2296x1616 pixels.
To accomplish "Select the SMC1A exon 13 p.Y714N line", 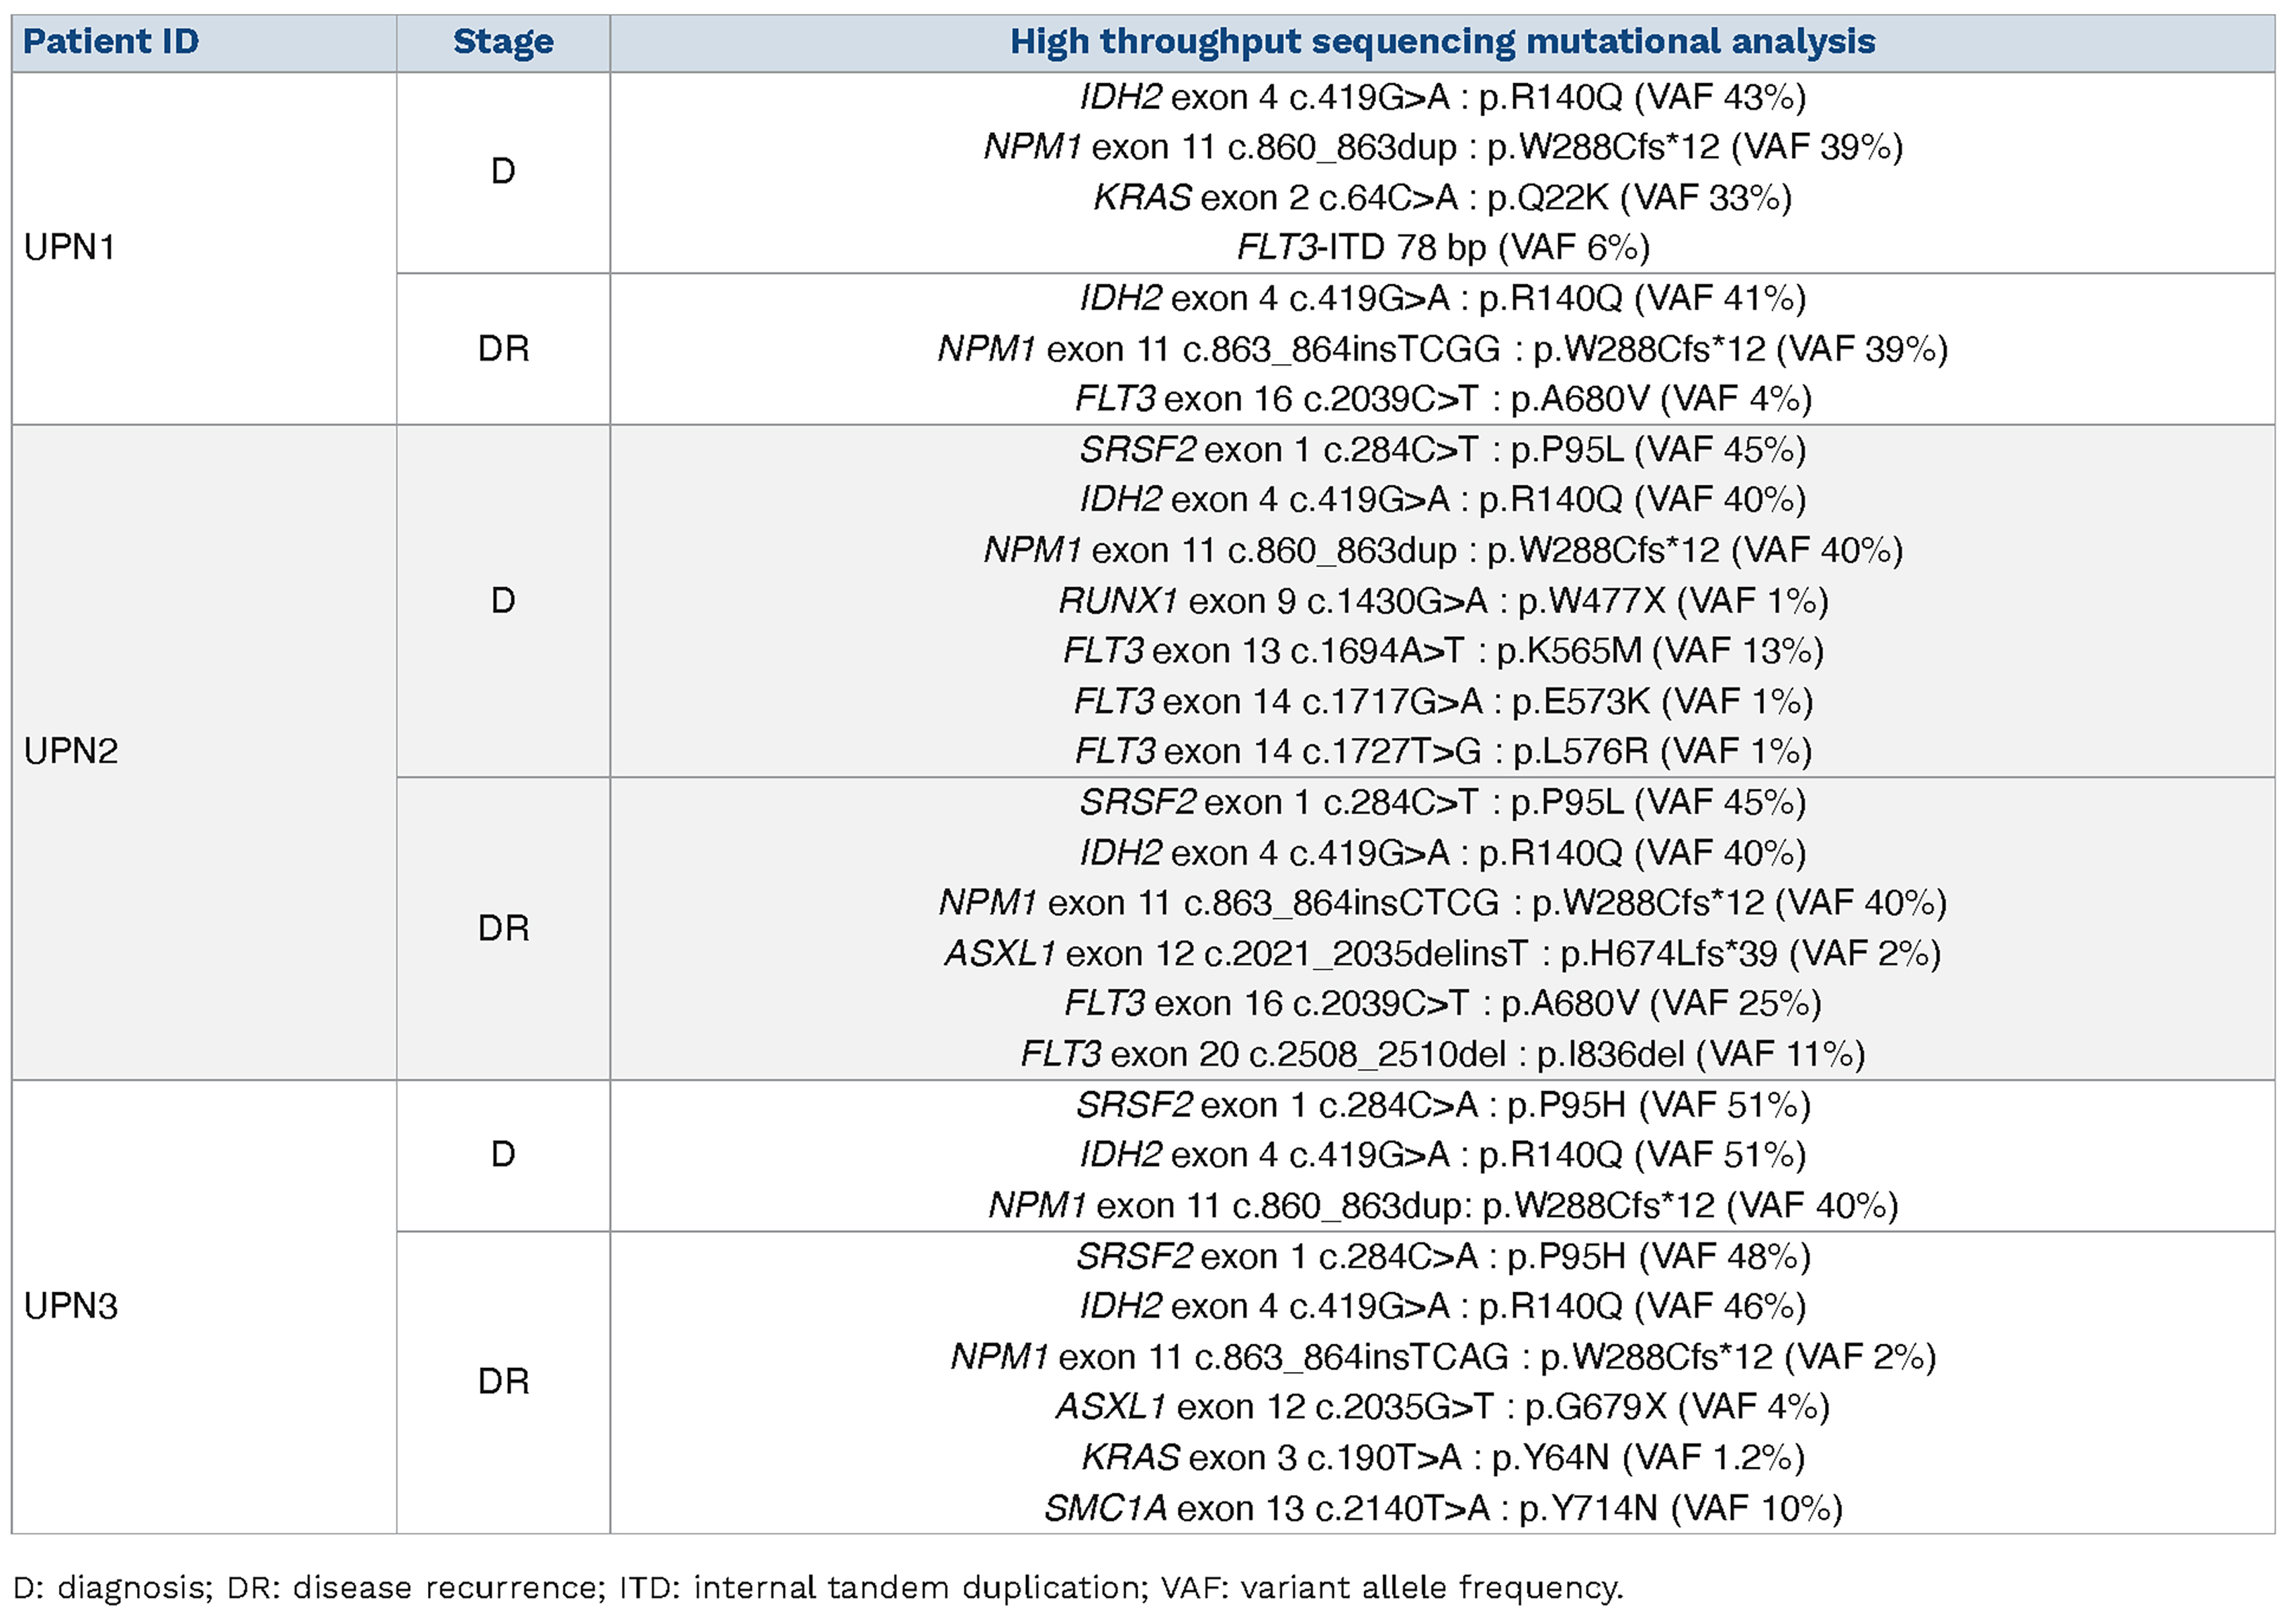I will click(1442, 1508).
